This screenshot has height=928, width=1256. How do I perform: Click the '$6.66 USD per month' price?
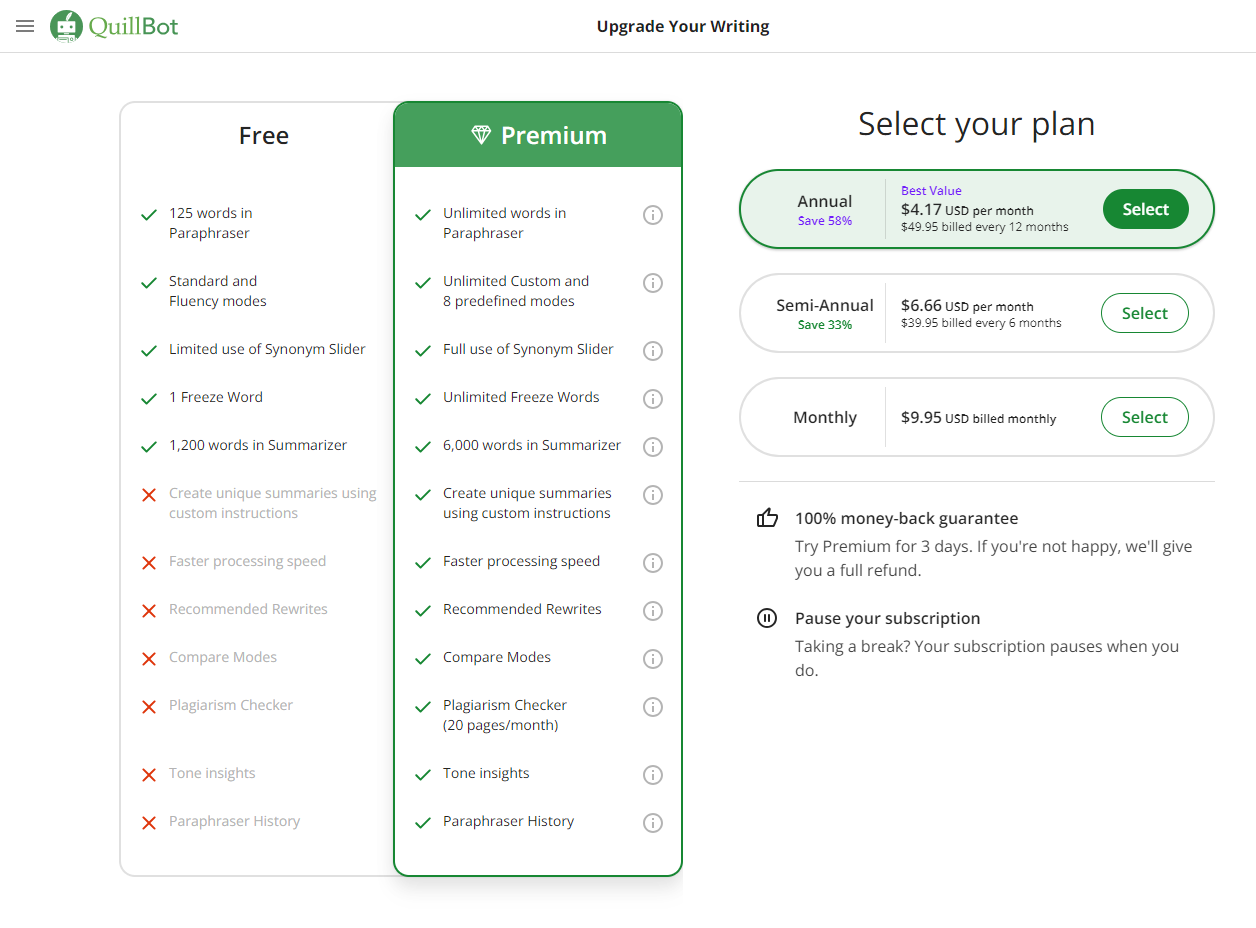click(x=967, y=306)
